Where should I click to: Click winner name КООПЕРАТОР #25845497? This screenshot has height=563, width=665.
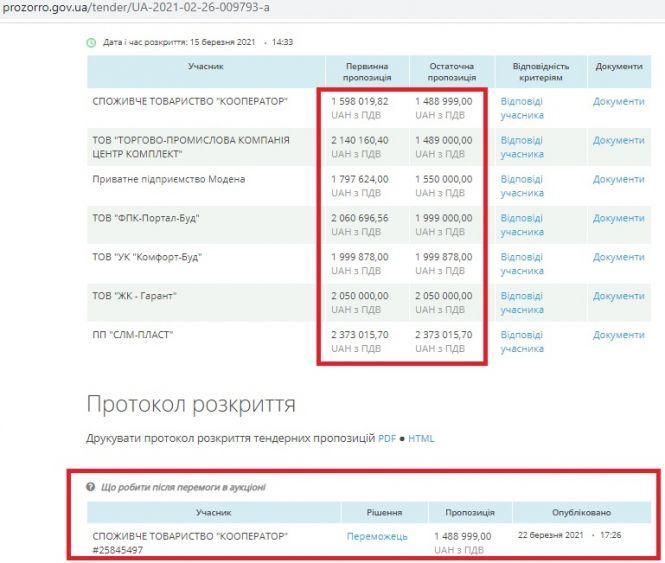[190, 543]
